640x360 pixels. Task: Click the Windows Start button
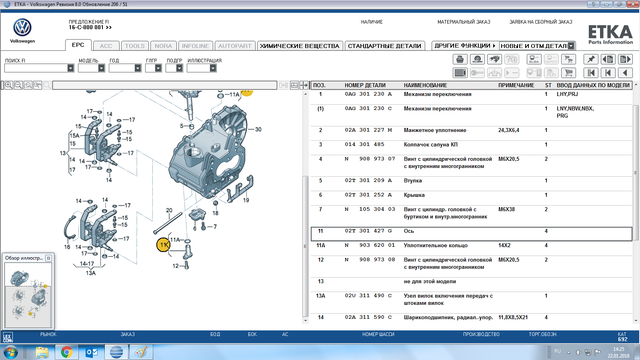pos(10,352)
